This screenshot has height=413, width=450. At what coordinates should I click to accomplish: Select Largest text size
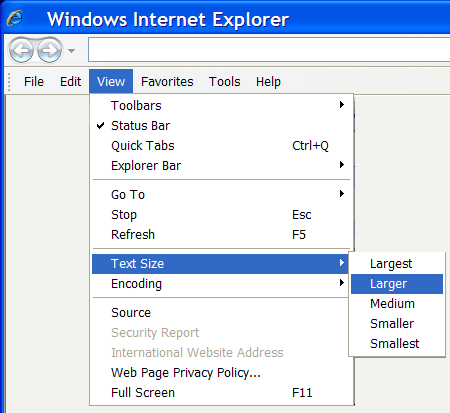[397, 264]
